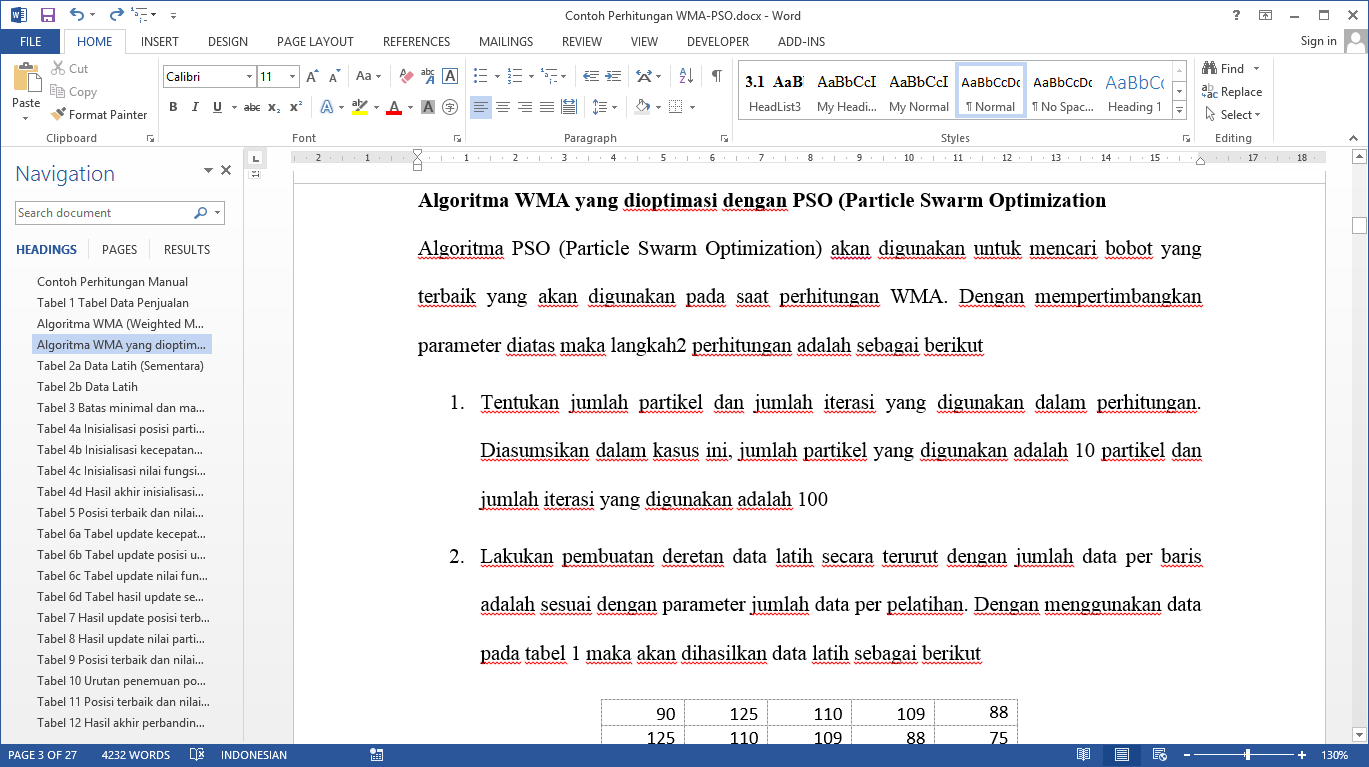Viewport: 1369px width, 767px height.
Task: Save the document from quick access toolbar
Action: 47,16
